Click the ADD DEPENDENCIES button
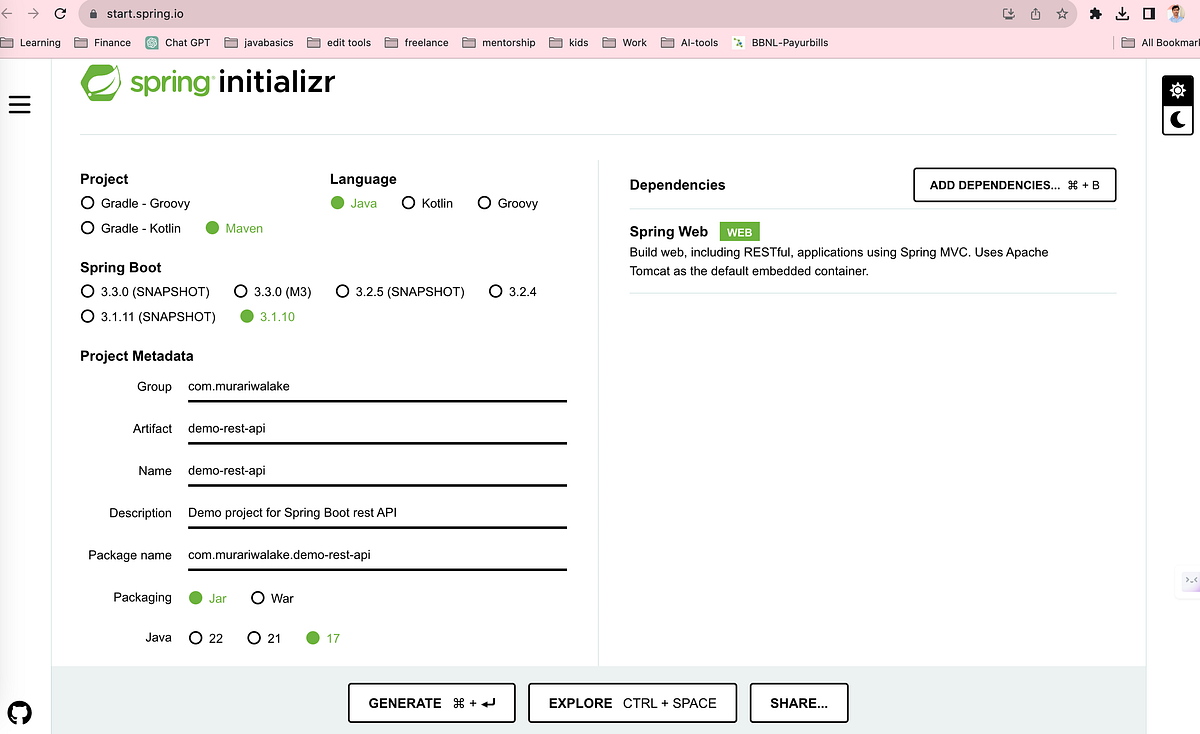 [1014, 185]
